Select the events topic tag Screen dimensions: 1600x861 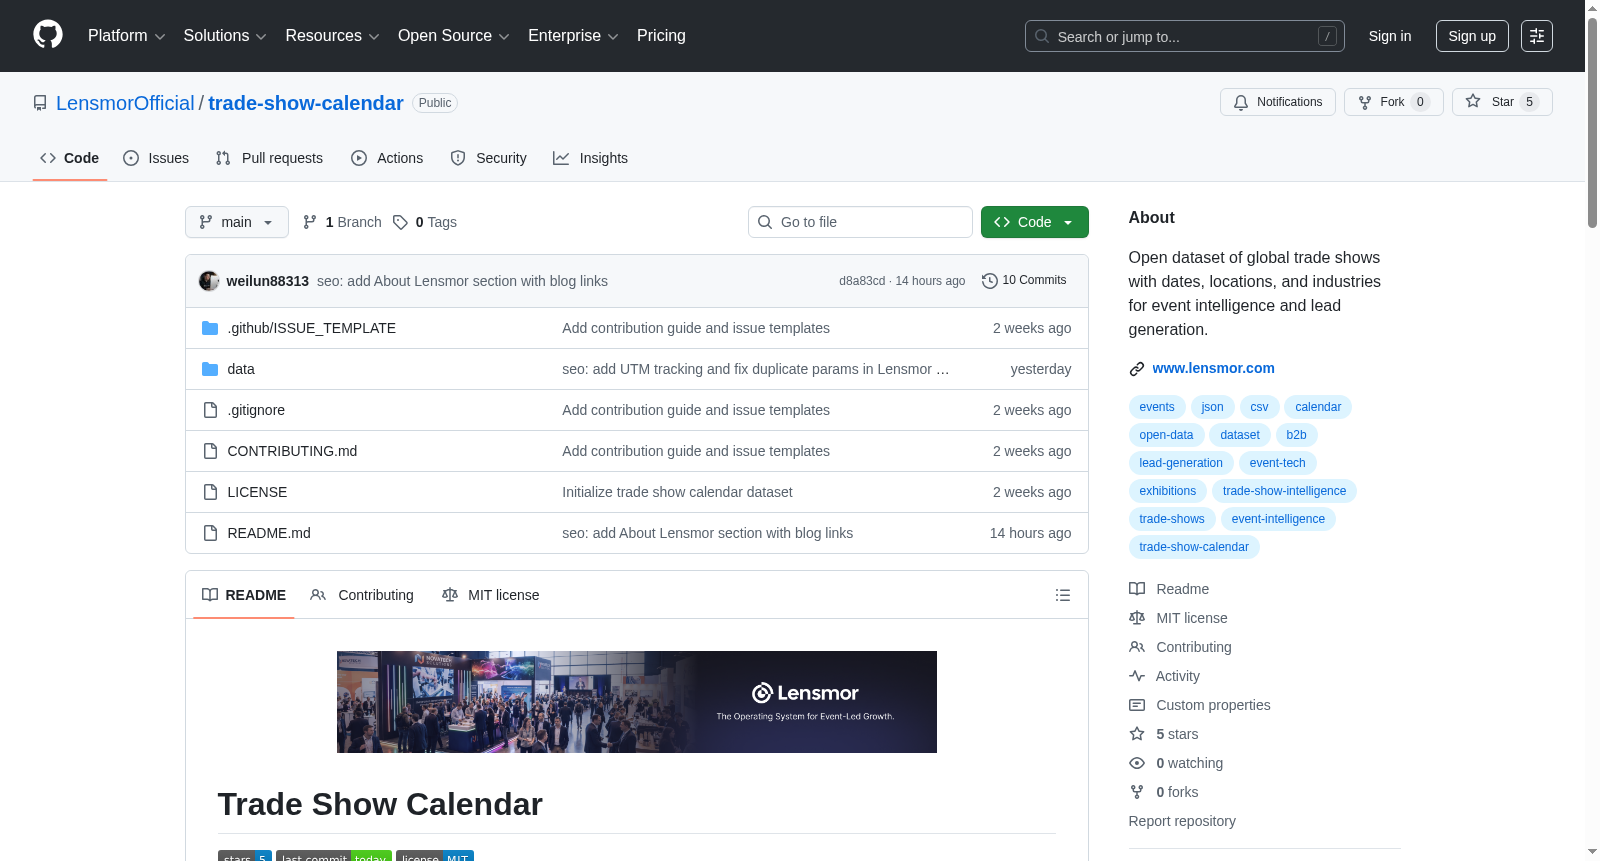(1157, 407)
